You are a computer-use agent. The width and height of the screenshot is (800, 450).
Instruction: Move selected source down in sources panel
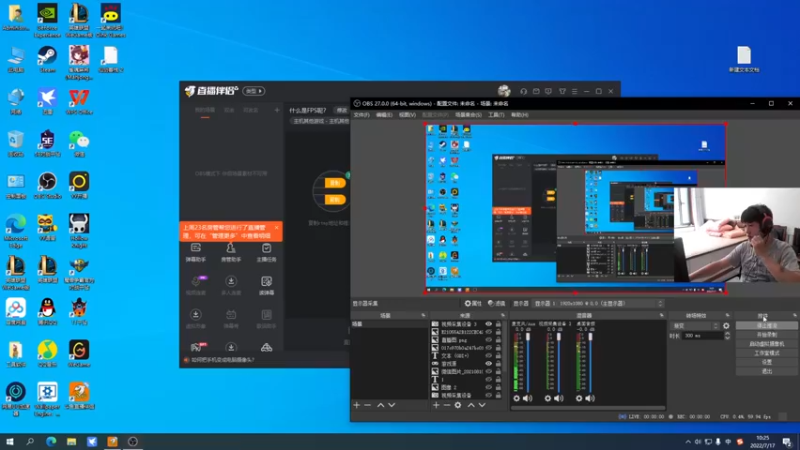pos(482,405)
